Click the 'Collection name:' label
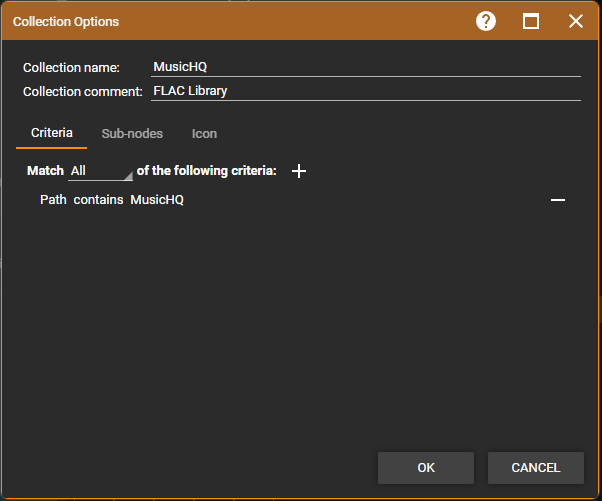The width and height of the screenshot is (602, 501). (71, 67)
